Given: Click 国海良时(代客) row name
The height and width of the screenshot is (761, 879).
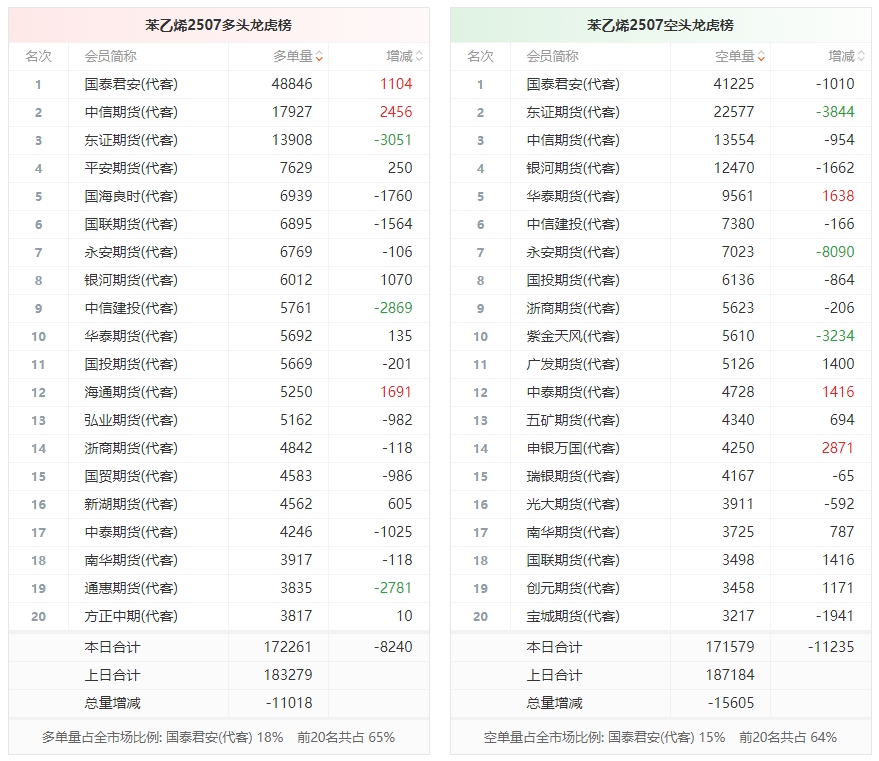Looking at the screenshot, I should (131, 196).
